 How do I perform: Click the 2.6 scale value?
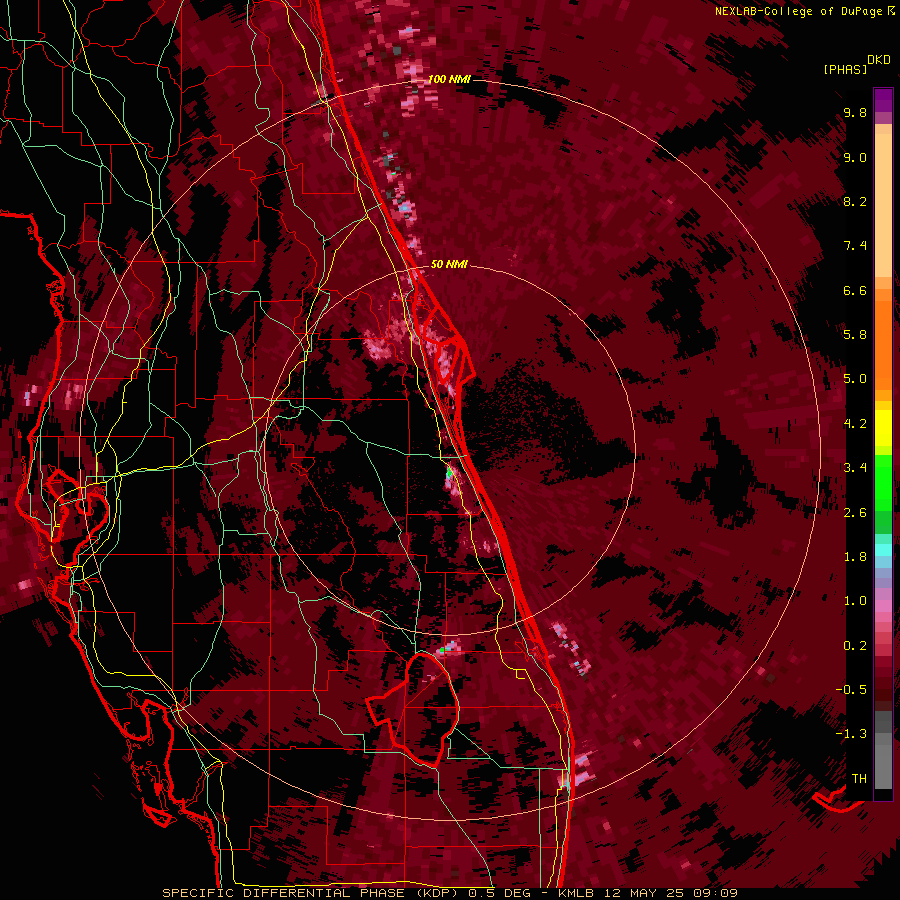[x=855, y=513]
